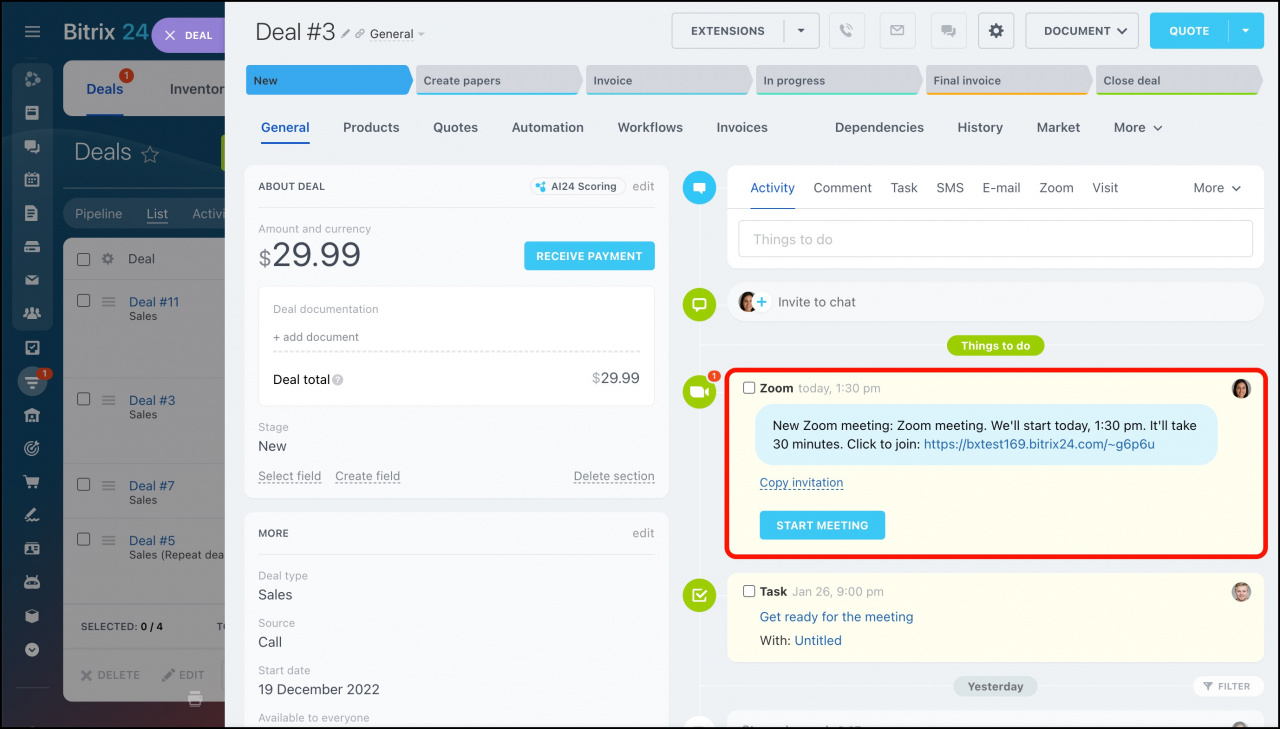Edit the Deal #3 title pencil icon
The width and height of the screenshot is (1280, 729).
[x=346, y=33]
